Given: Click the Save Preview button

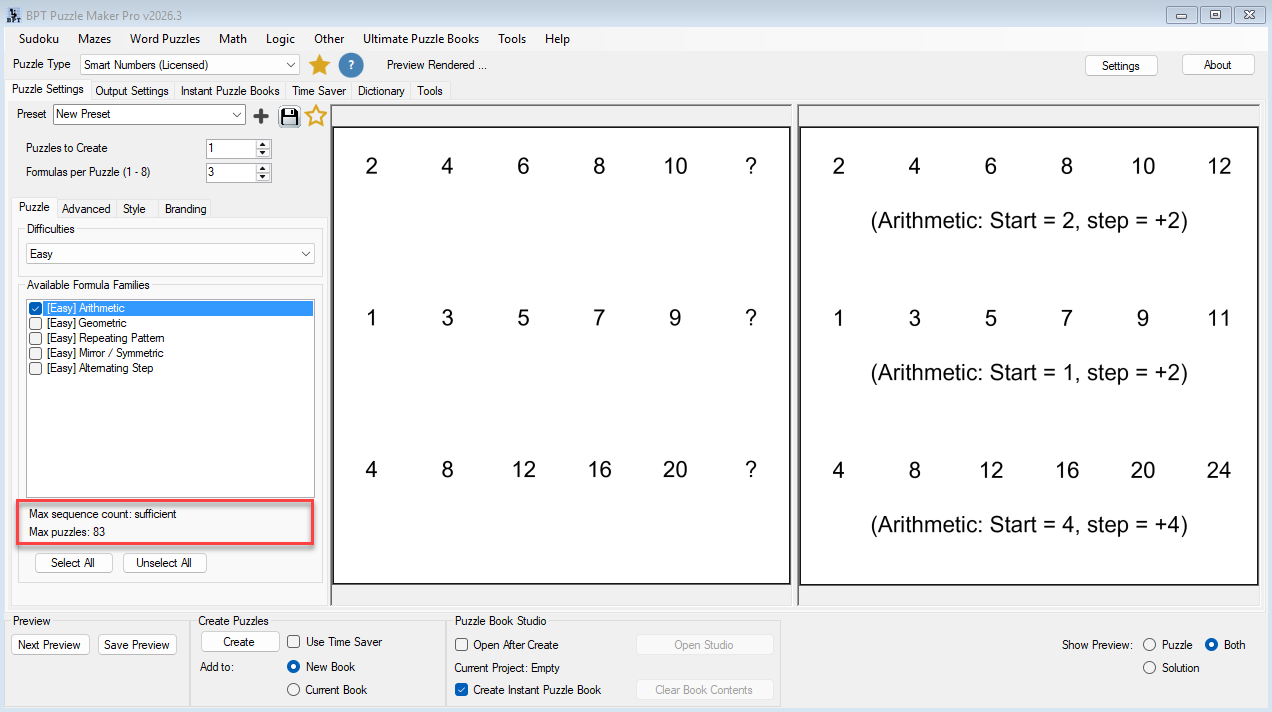Looking at the screenshot, I should click(137, 645).
